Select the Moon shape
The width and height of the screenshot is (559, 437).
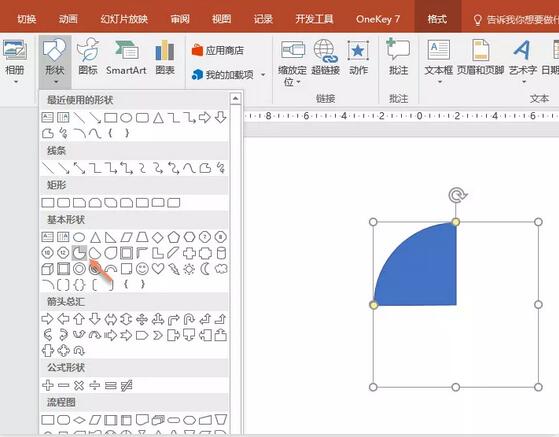click(205, 269)
